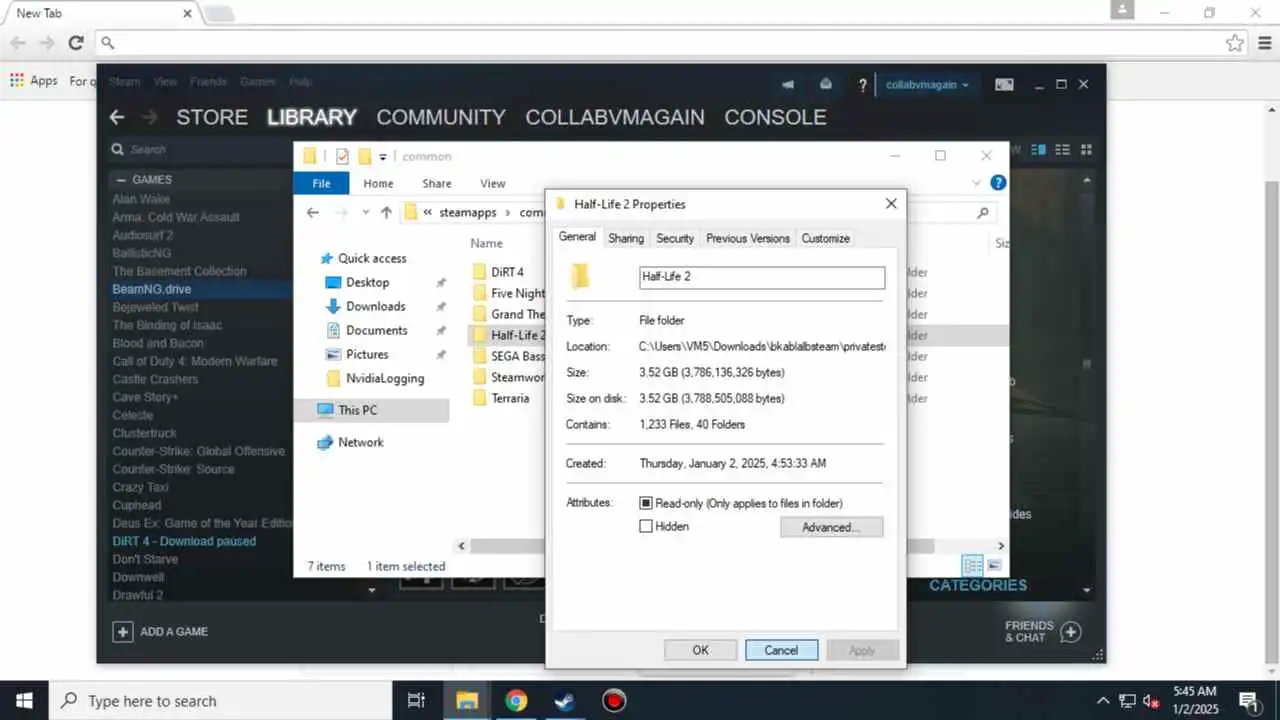Viewport: 1280px width, 720px height.
Task: Select Castle Crashers in Steam game list
Action: tap(155, 379)
